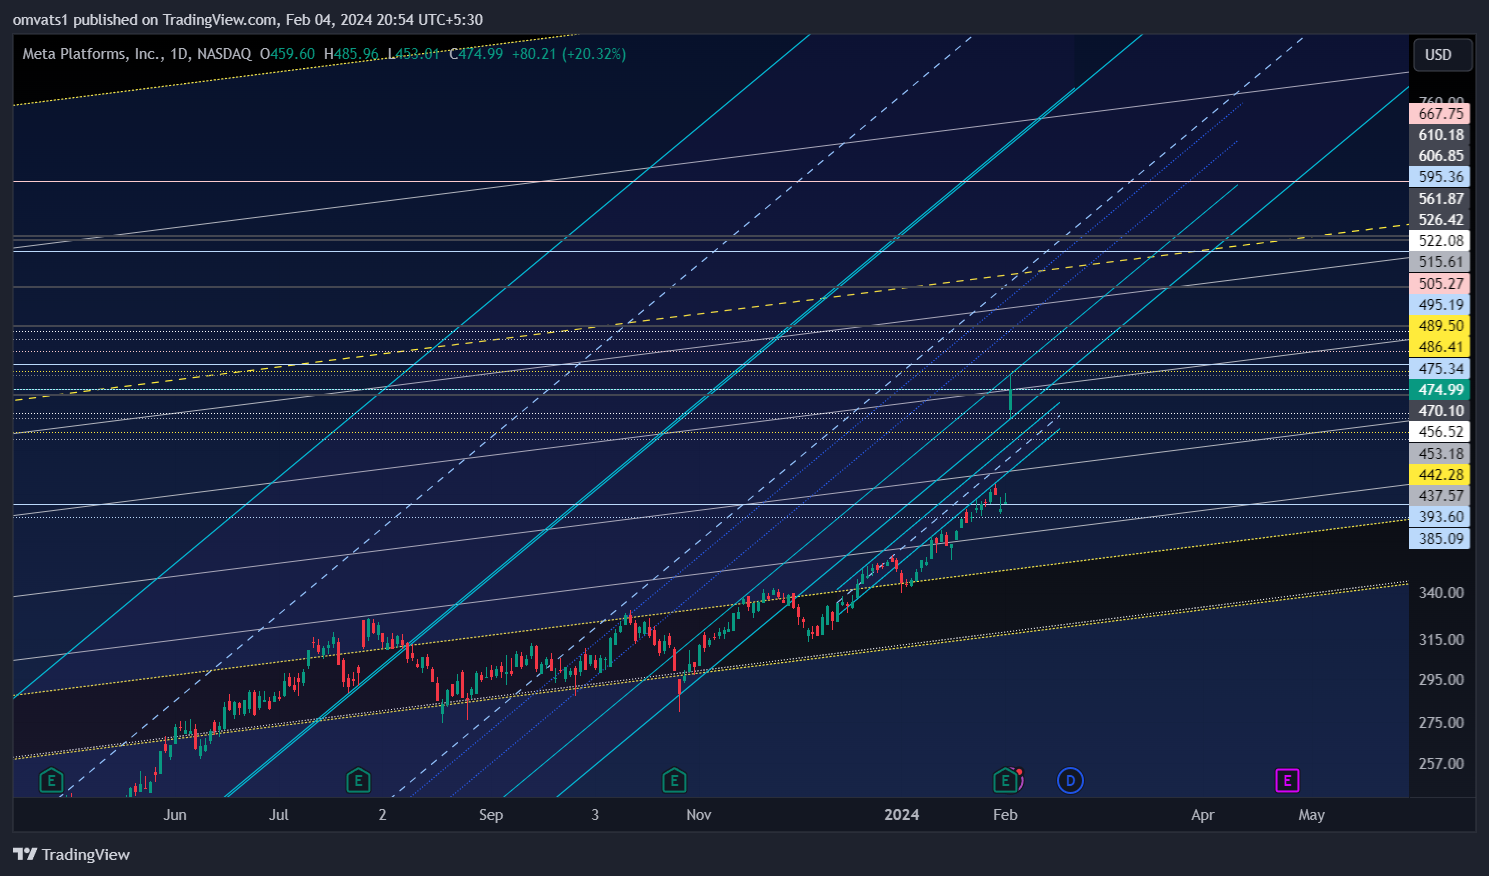Click the Sep label on time axis
The height and width of the screenshot is (876, 1489).
(x=491, y=815)
